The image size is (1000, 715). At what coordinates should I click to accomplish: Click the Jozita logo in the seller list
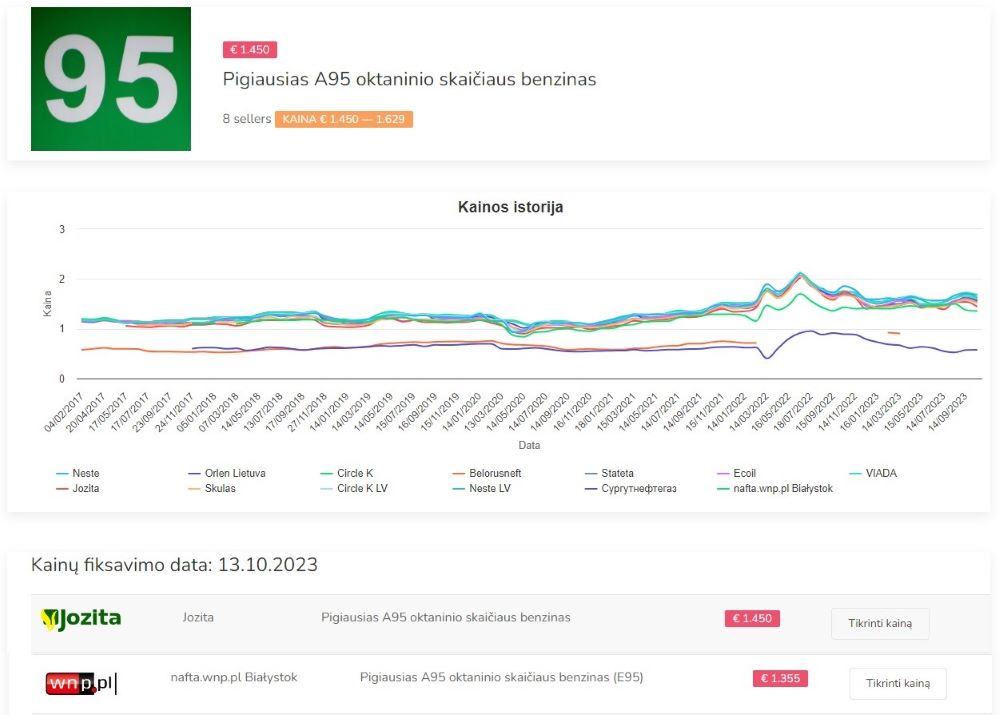pyautogui.click(x=80, y=619)
